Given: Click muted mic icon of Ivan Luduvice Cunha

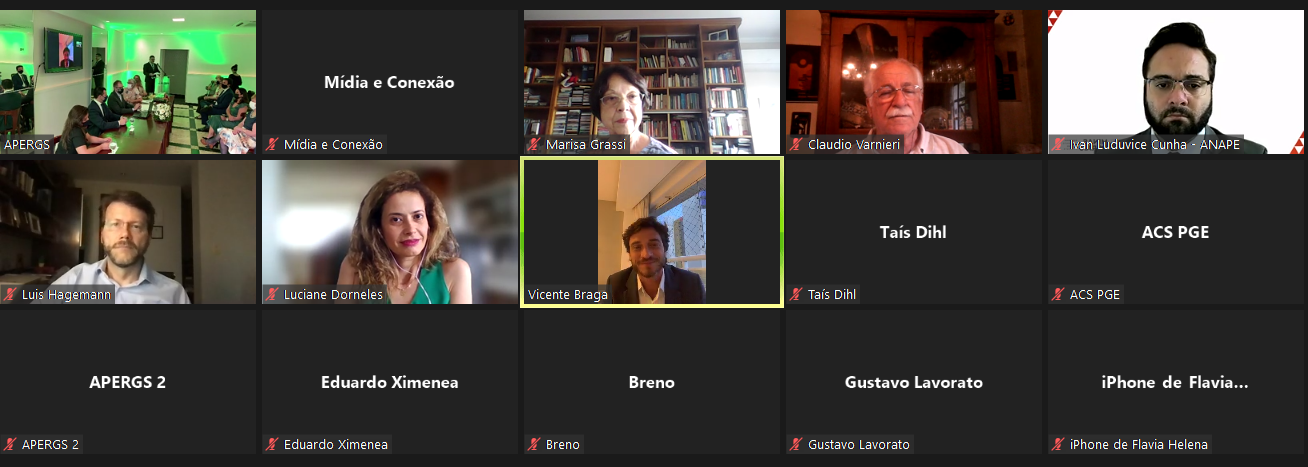Looking at the screenshot, I should (1058, 145).
